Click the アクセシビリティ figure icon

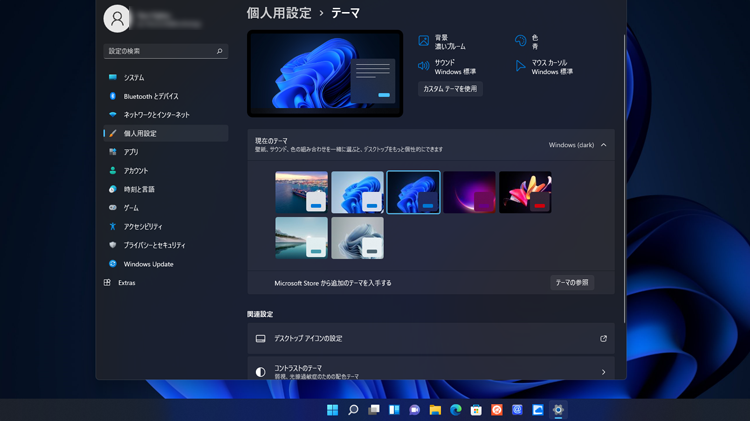click(x=112, y=226)
